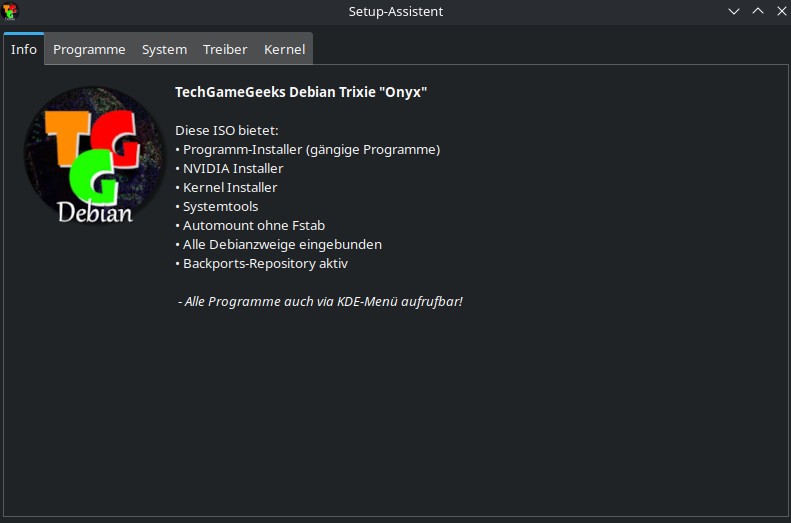Click the TGG window menu icon in title bar
This screenshot has height=523, width=791.
click(x=10, y=11)
